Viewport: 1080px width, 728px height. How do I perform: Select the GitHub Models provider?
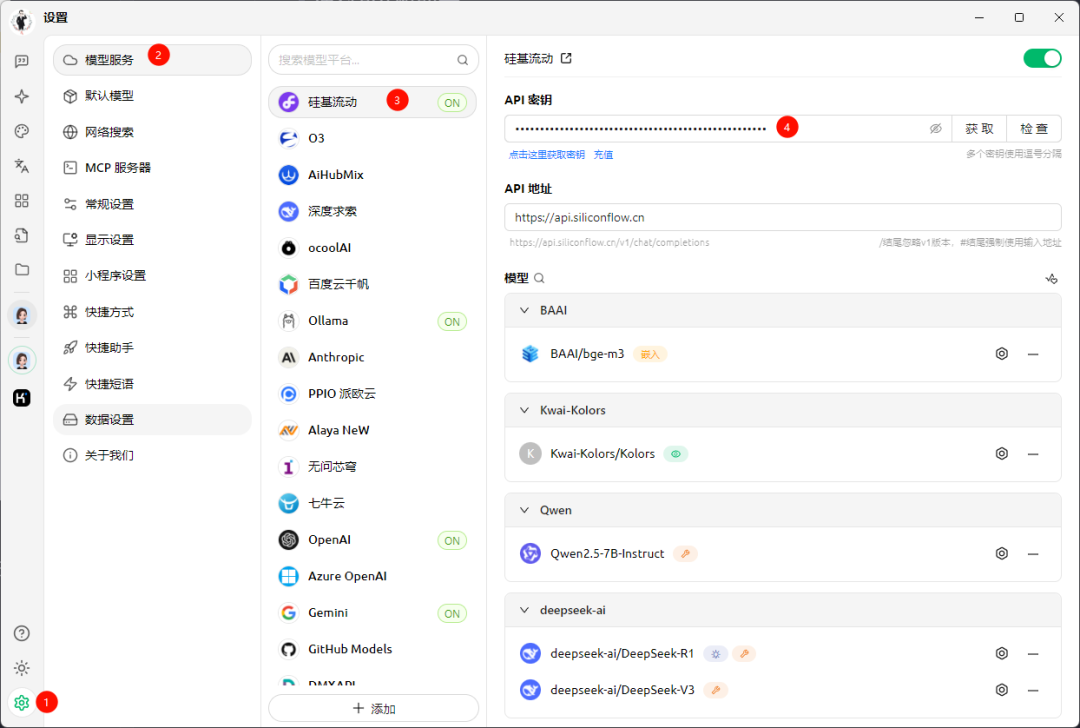(373, 649)
